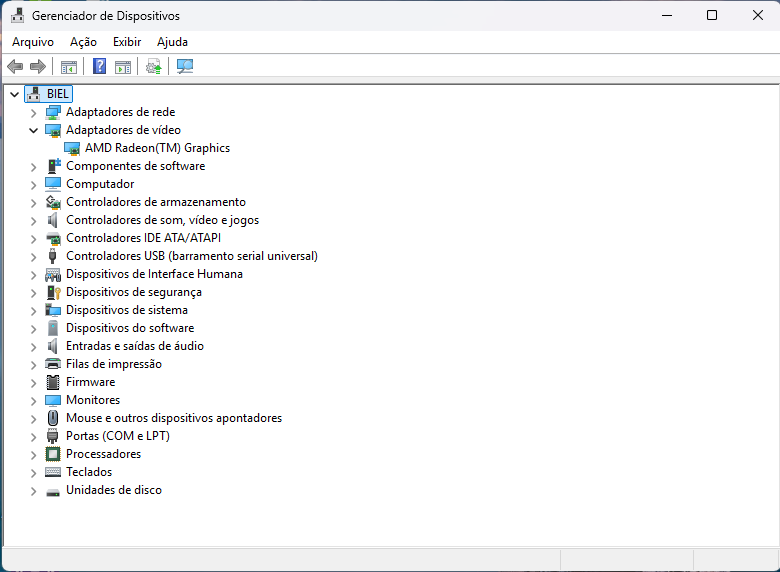The image size is (780, 572).
Task: Expand Controladores de som, vídeo e jogos chevron
Action: (33, 221)
